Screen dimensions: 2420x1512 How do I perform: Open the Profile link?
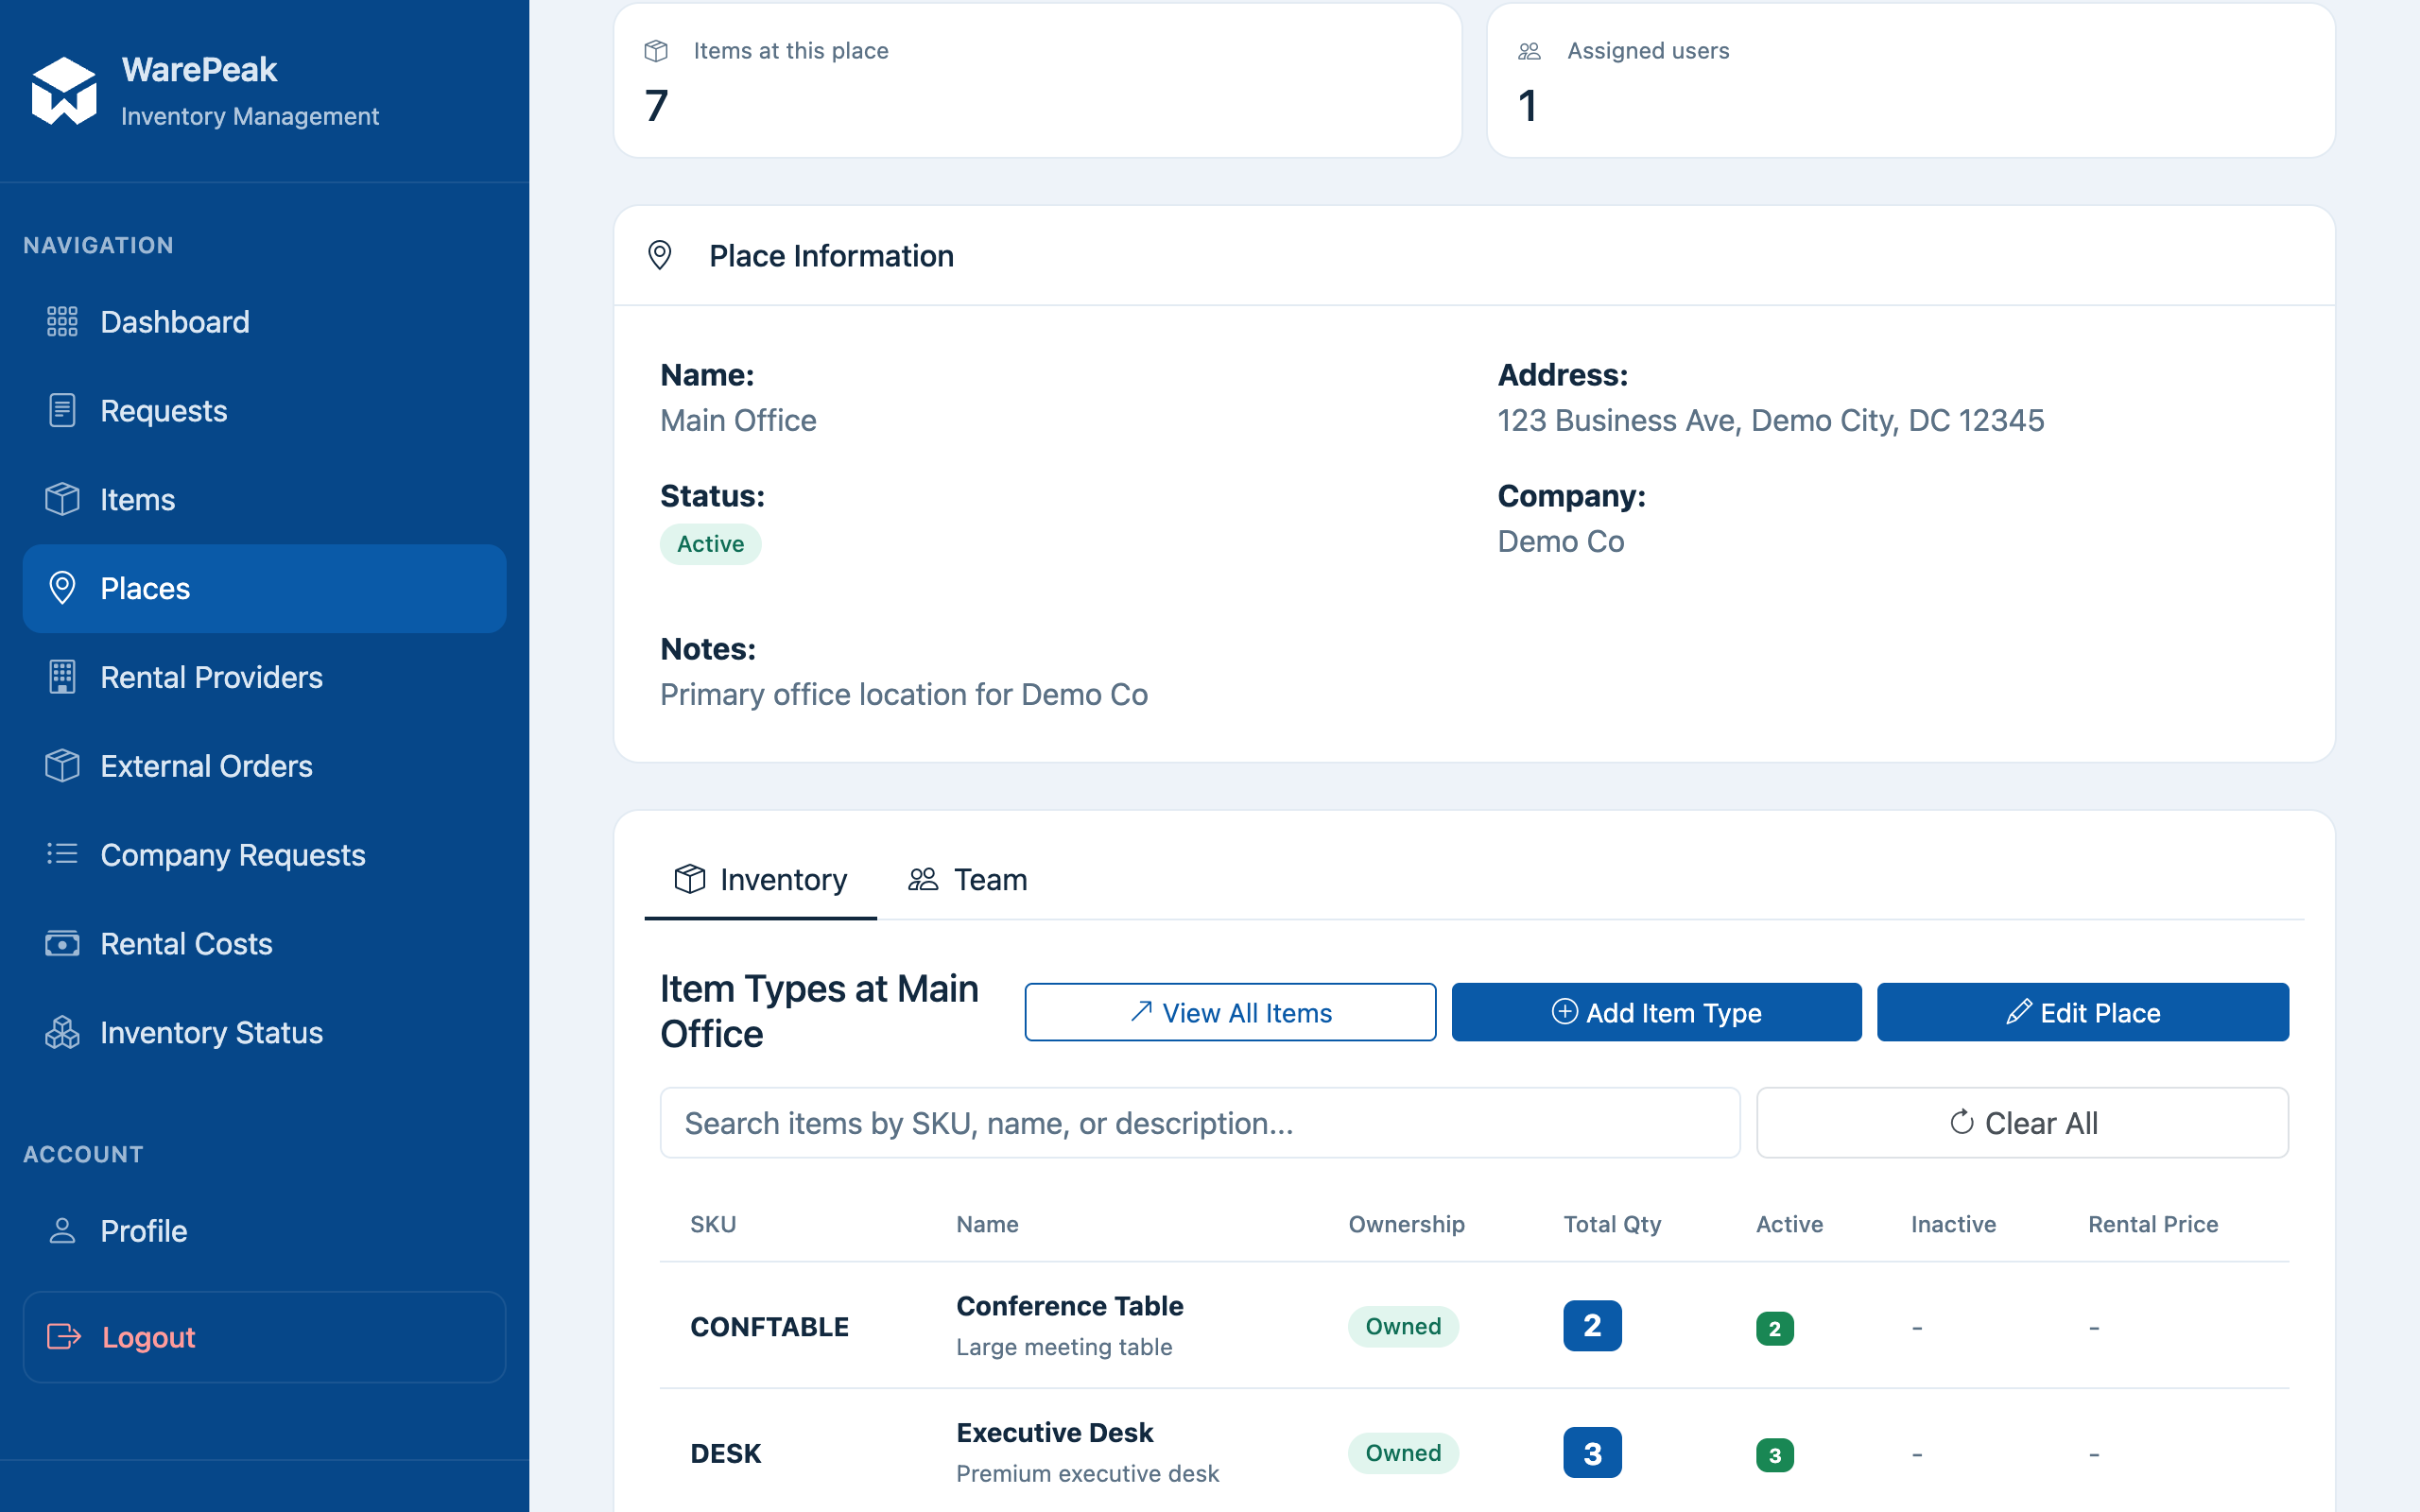point(264,1231)
